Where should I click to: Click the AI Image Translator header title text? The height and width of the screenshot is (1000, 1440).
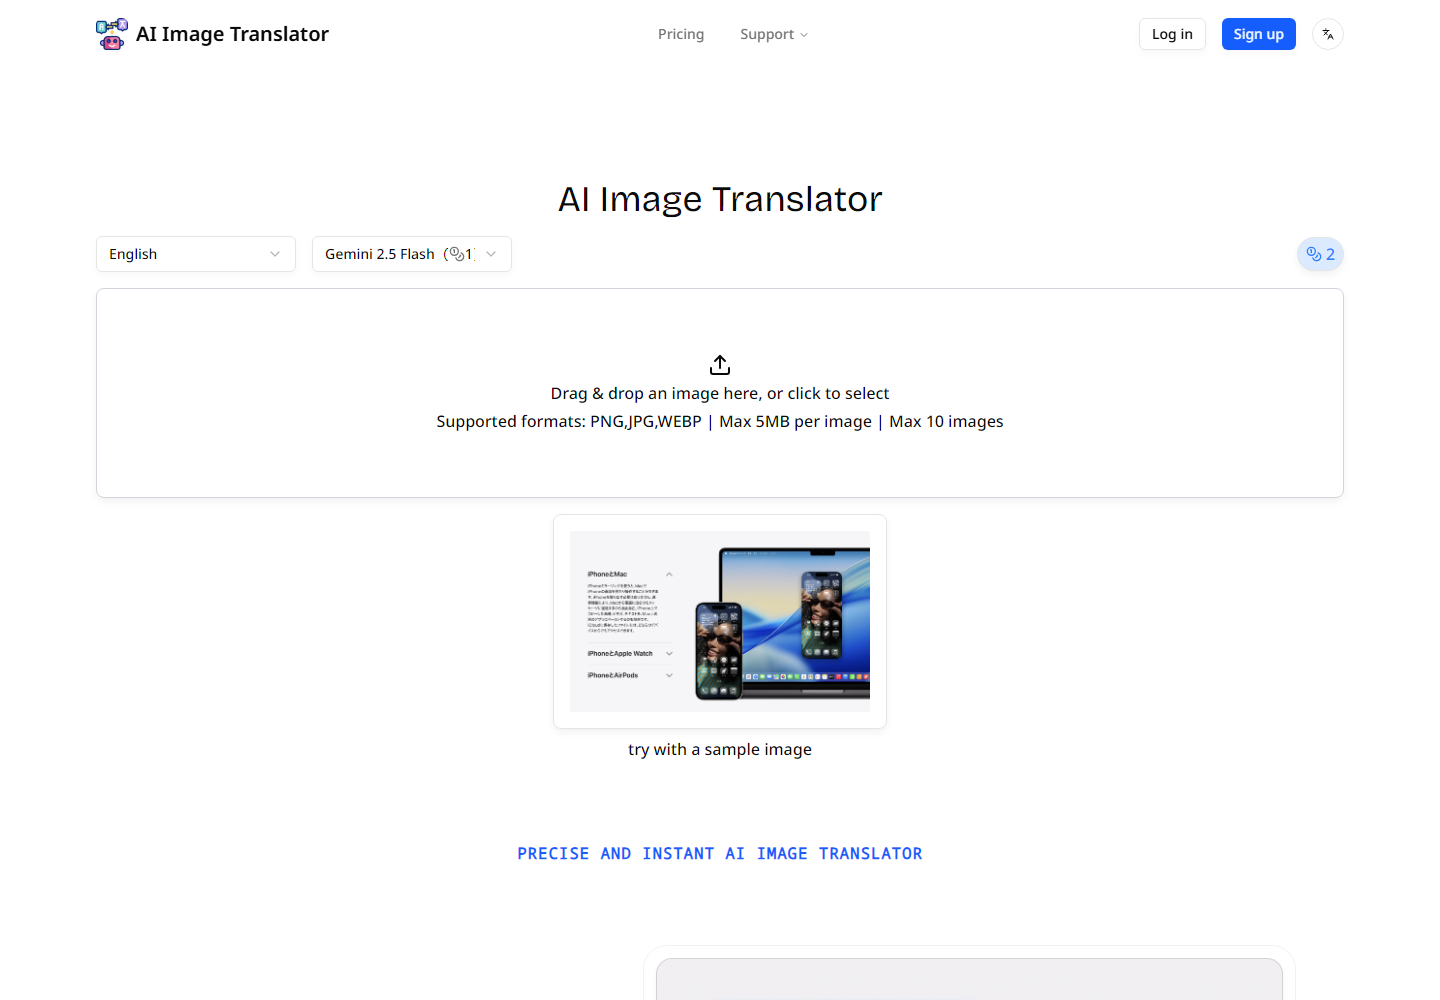[232, 34]
